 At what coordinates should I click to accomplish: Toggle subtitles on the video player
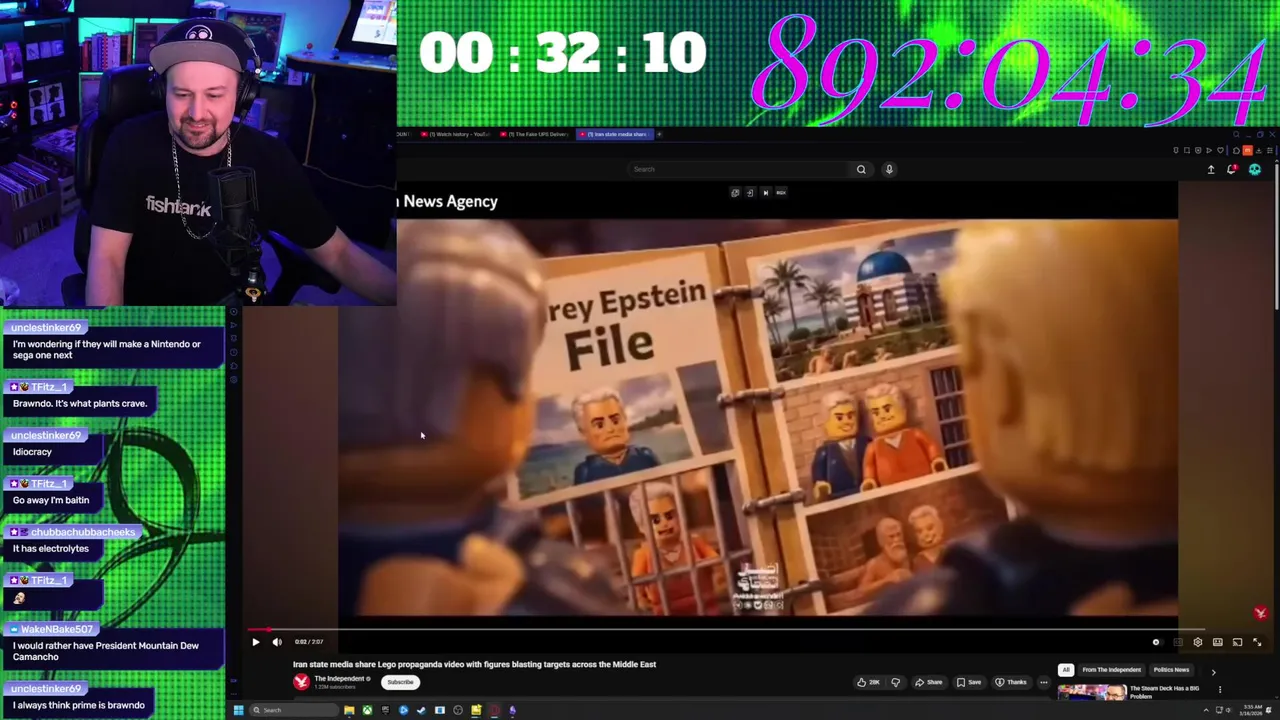point(1178,642)
